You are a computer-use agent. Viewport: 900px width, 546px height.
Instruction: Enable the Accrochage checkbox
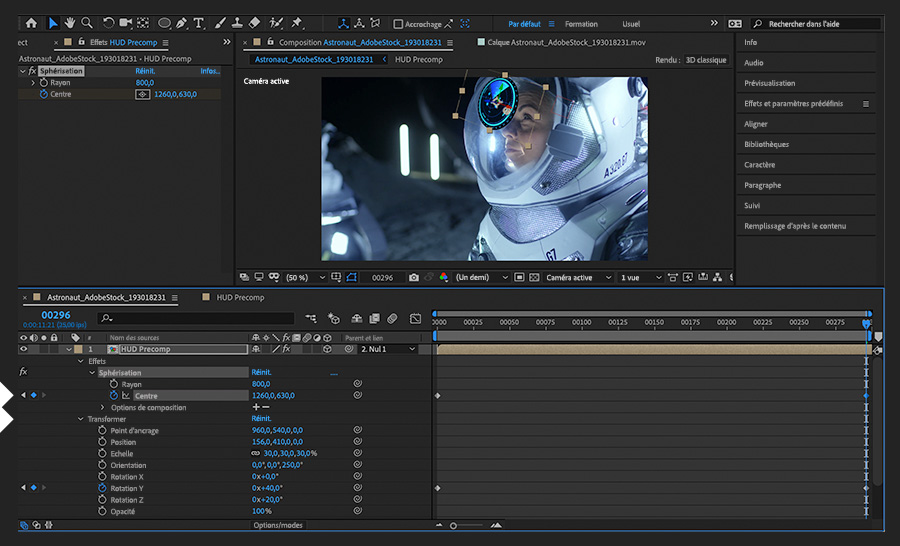(398, 24)
